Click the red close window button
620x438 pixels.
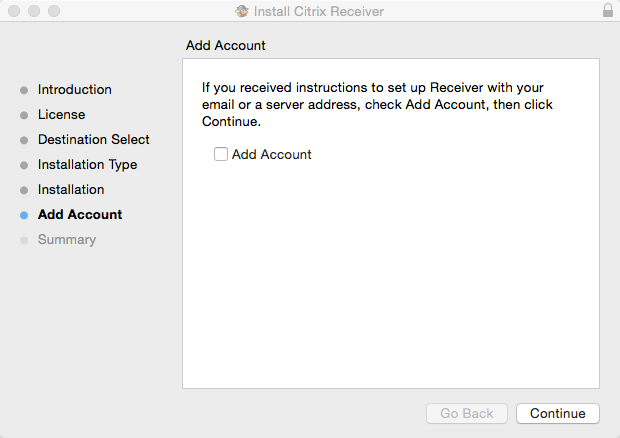[14, 11]
